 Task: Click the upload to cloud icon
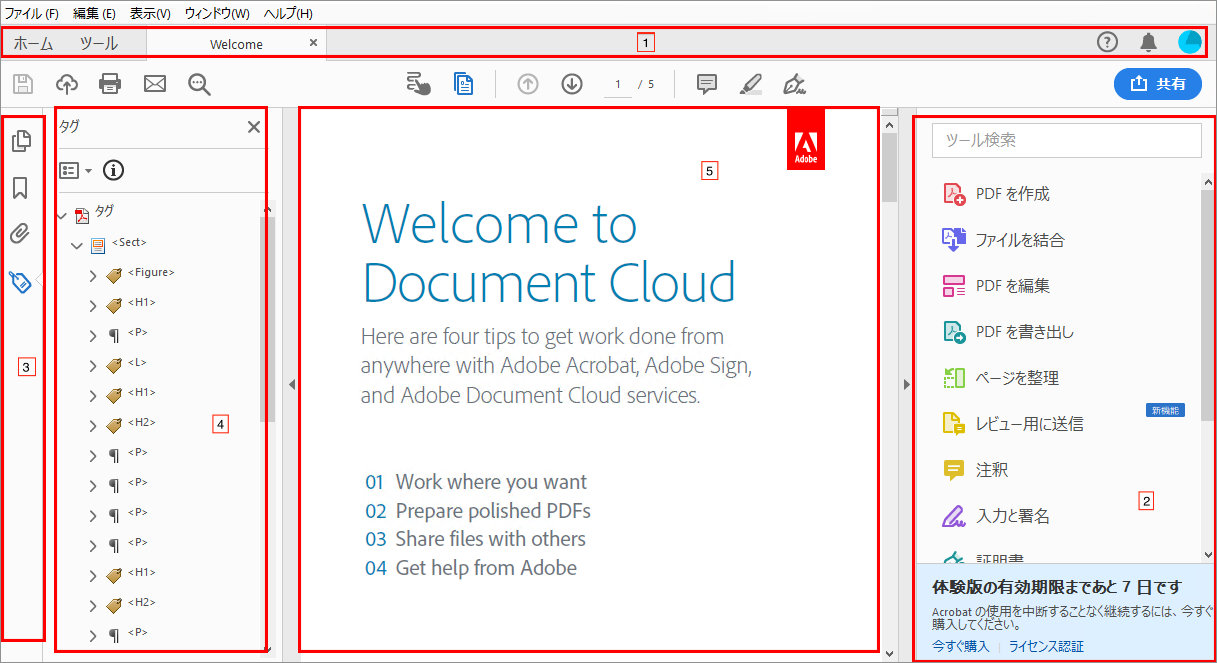click(66, 84)
